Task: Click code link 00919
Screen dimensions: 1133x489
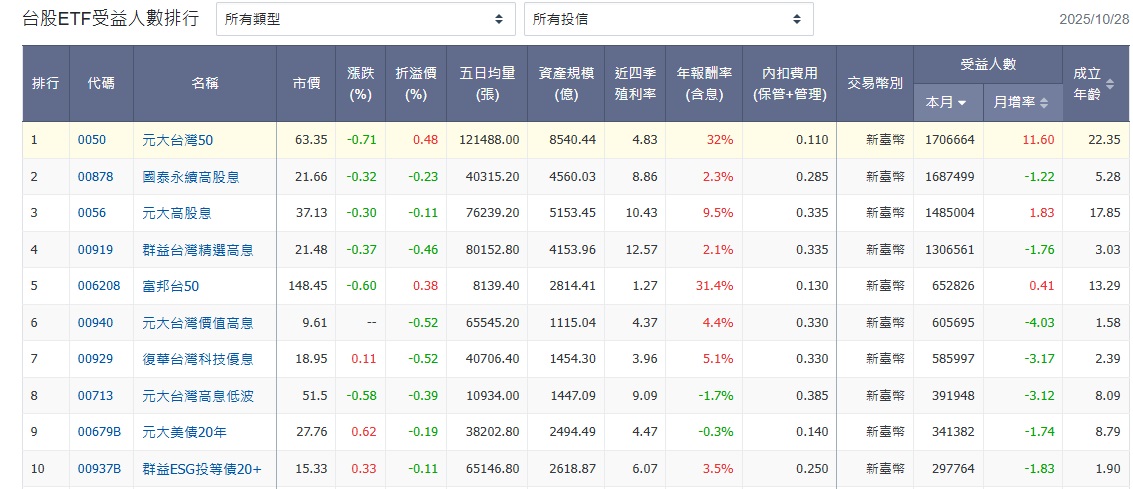Action: (95, 250)
